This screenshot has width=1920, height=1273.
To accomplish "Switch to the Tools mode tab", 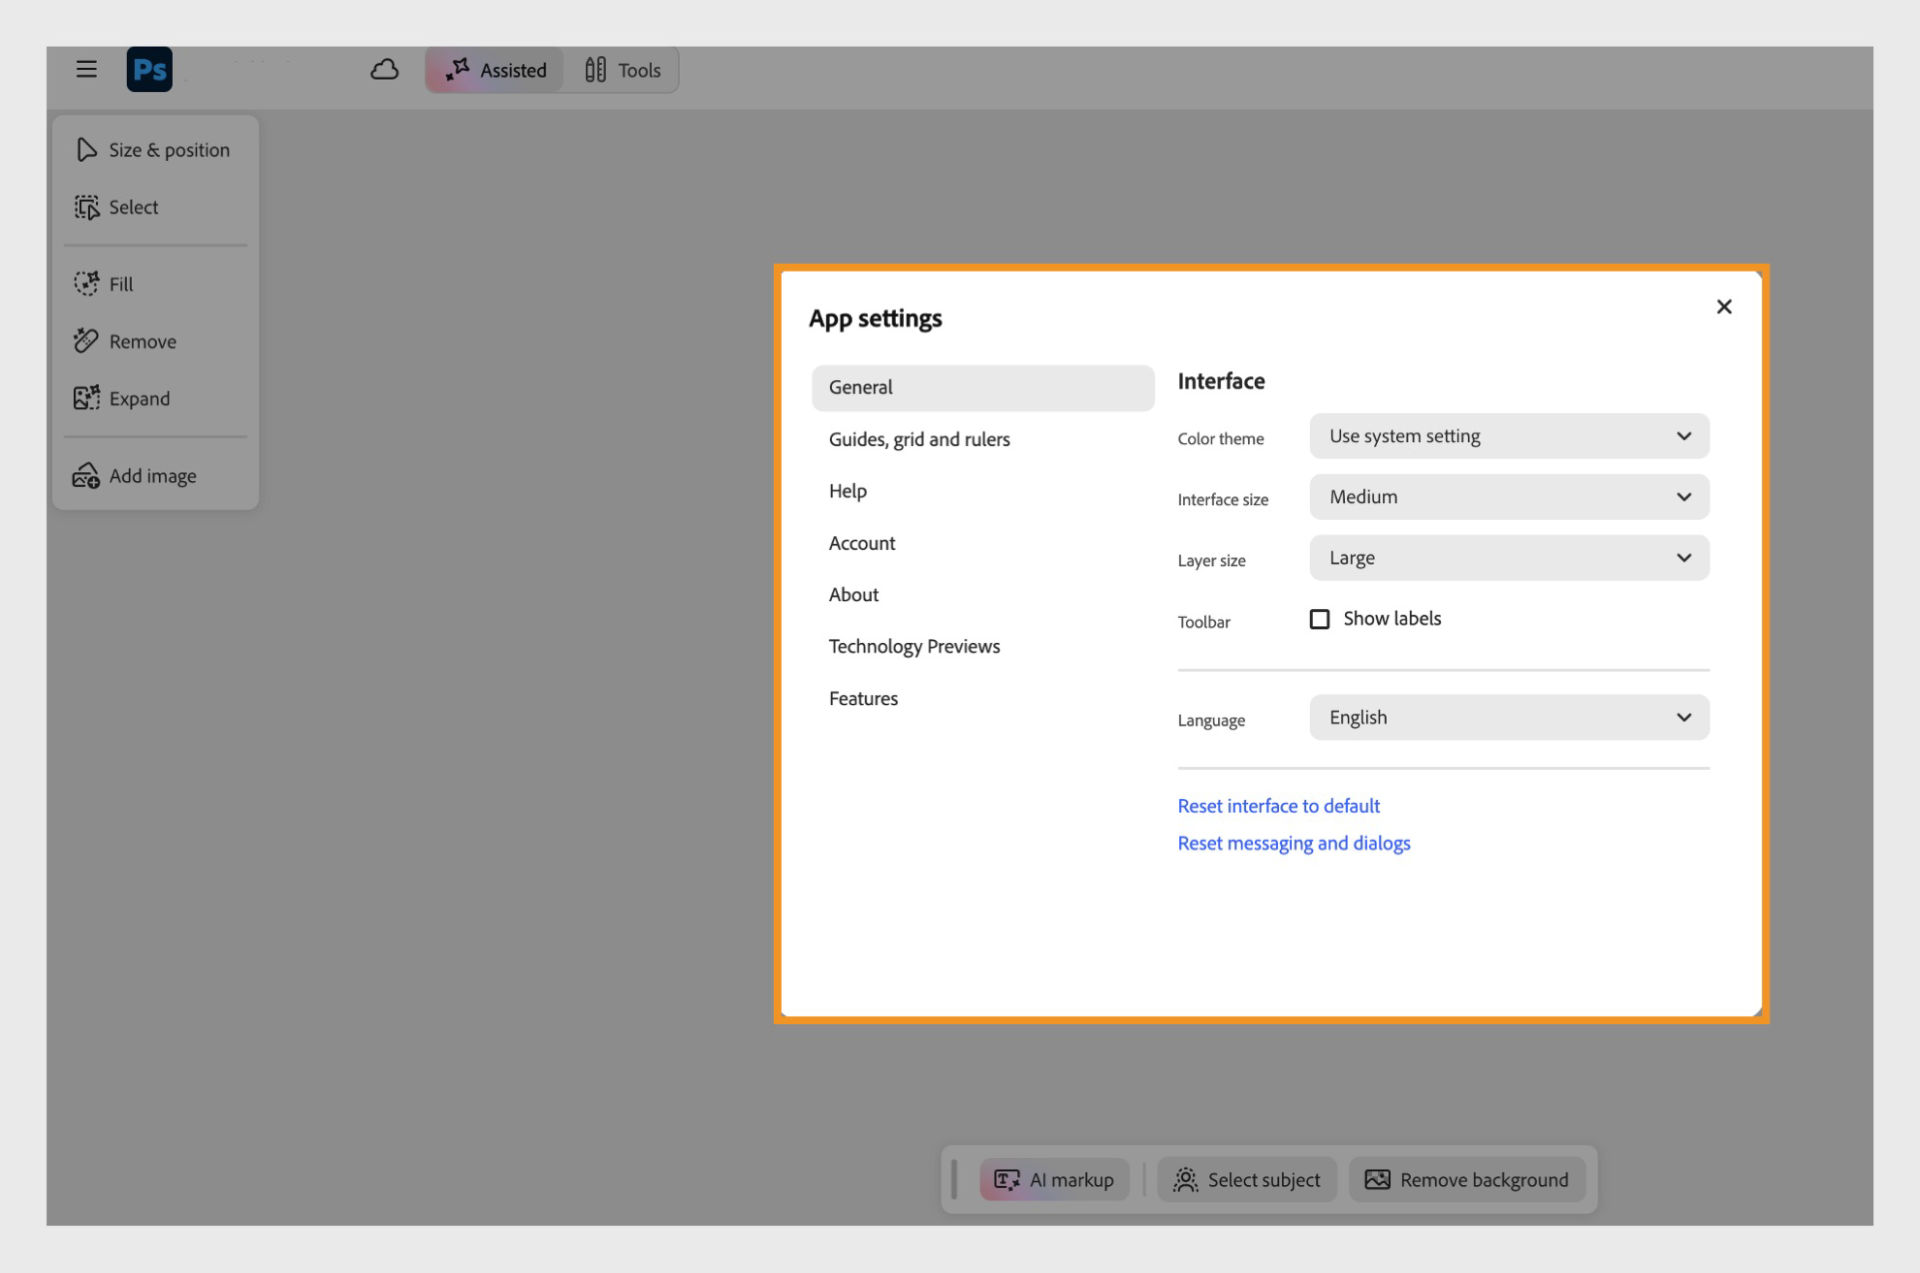I will tap(622, 70).
